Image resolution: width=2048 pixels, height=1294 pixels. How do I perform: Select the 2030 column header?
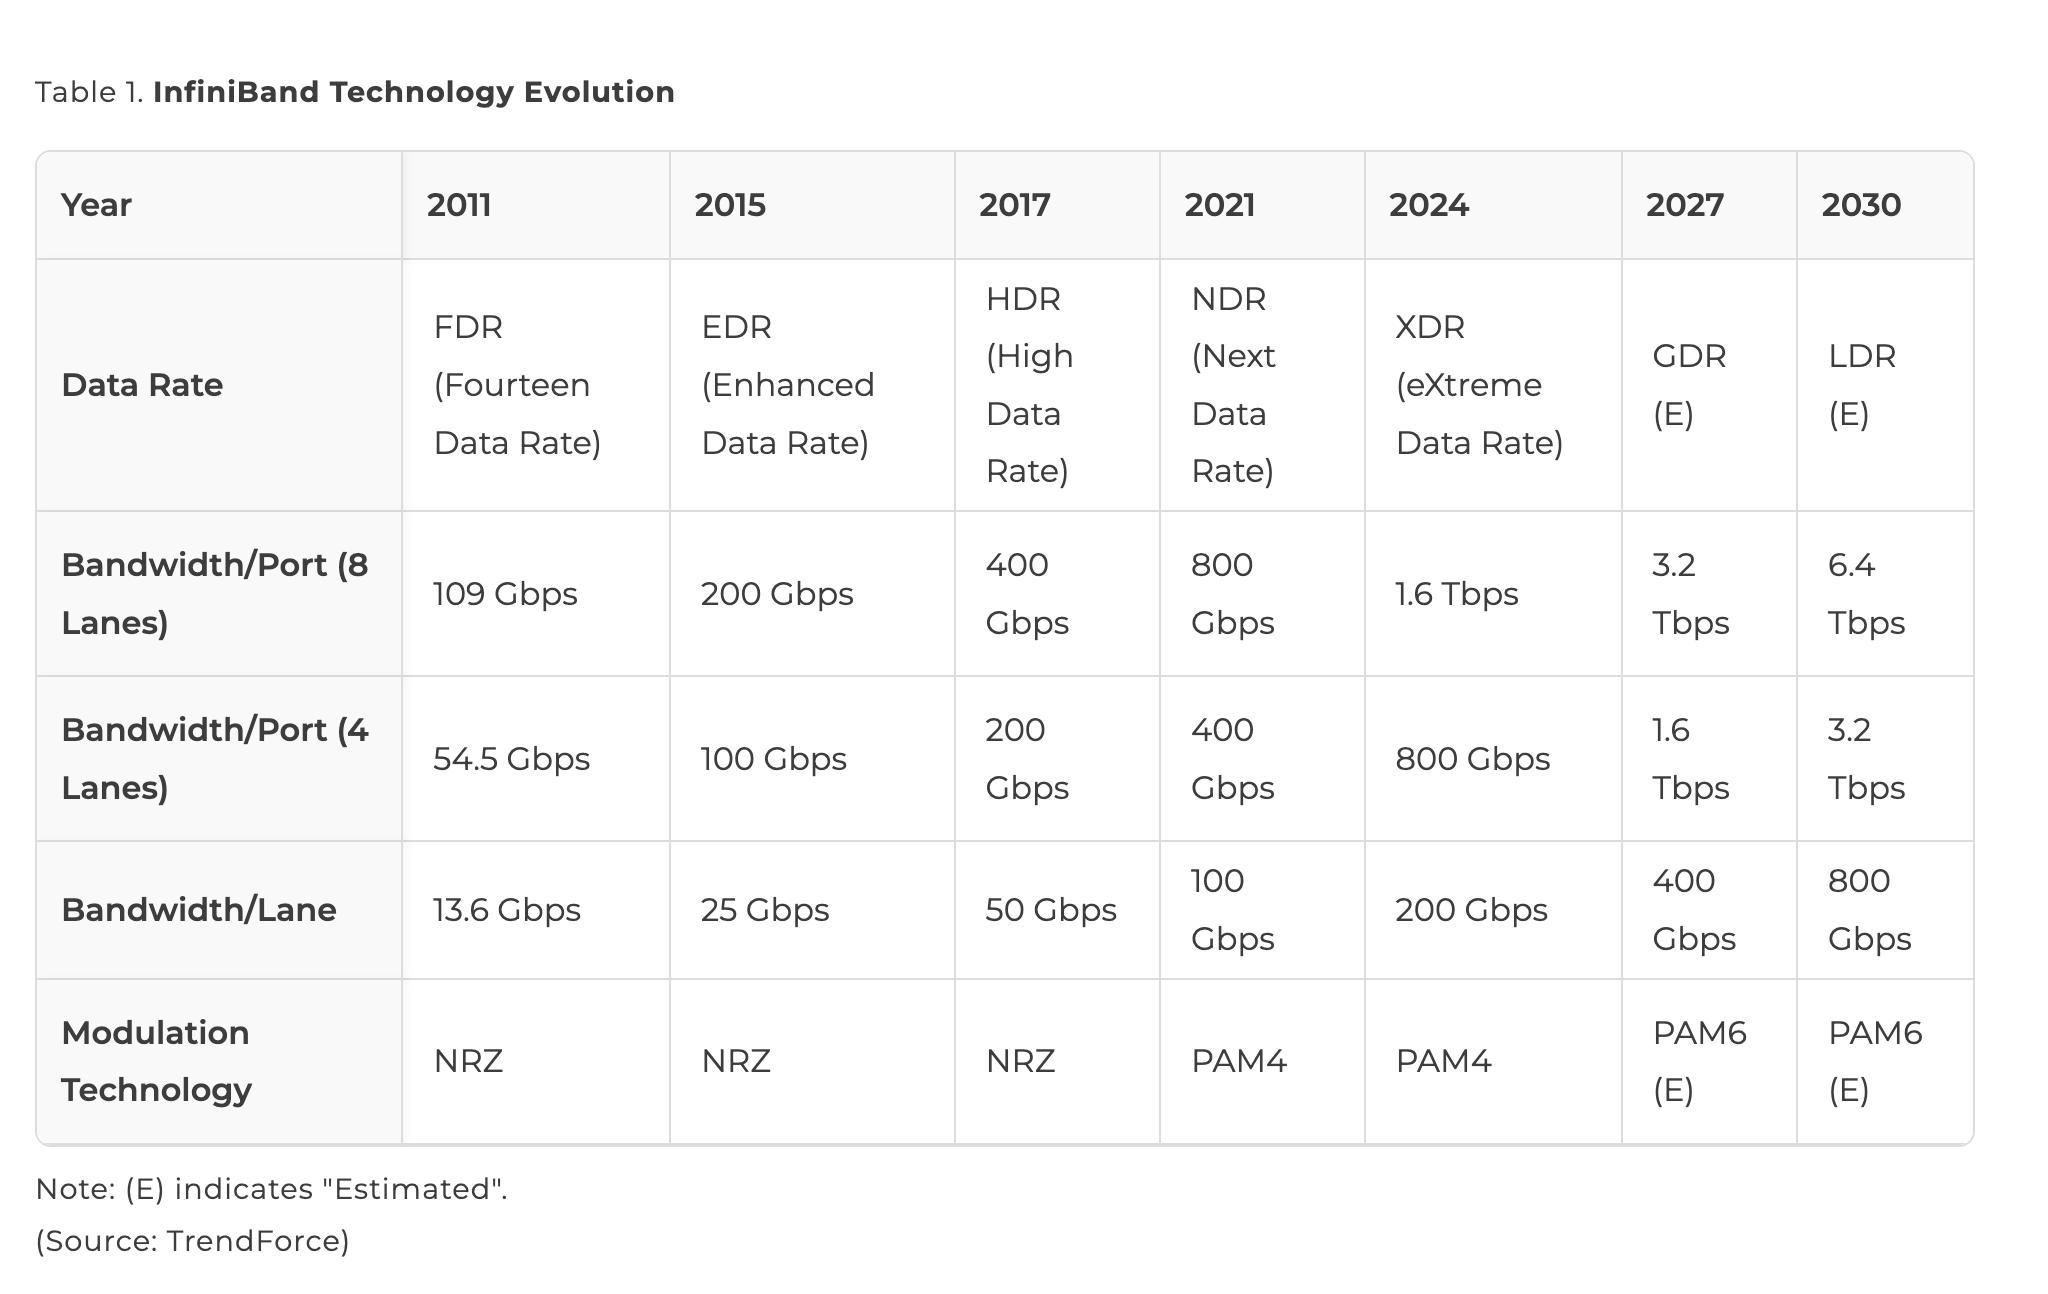tap(1860, 205)
